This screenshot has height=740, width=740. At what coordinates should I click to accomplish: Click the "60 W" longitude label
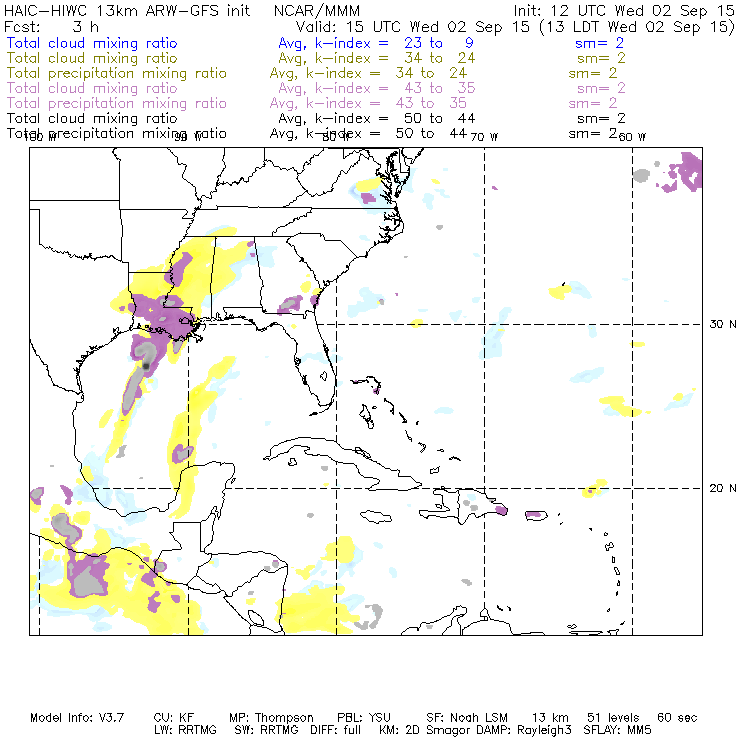click(x=632, y=137)
